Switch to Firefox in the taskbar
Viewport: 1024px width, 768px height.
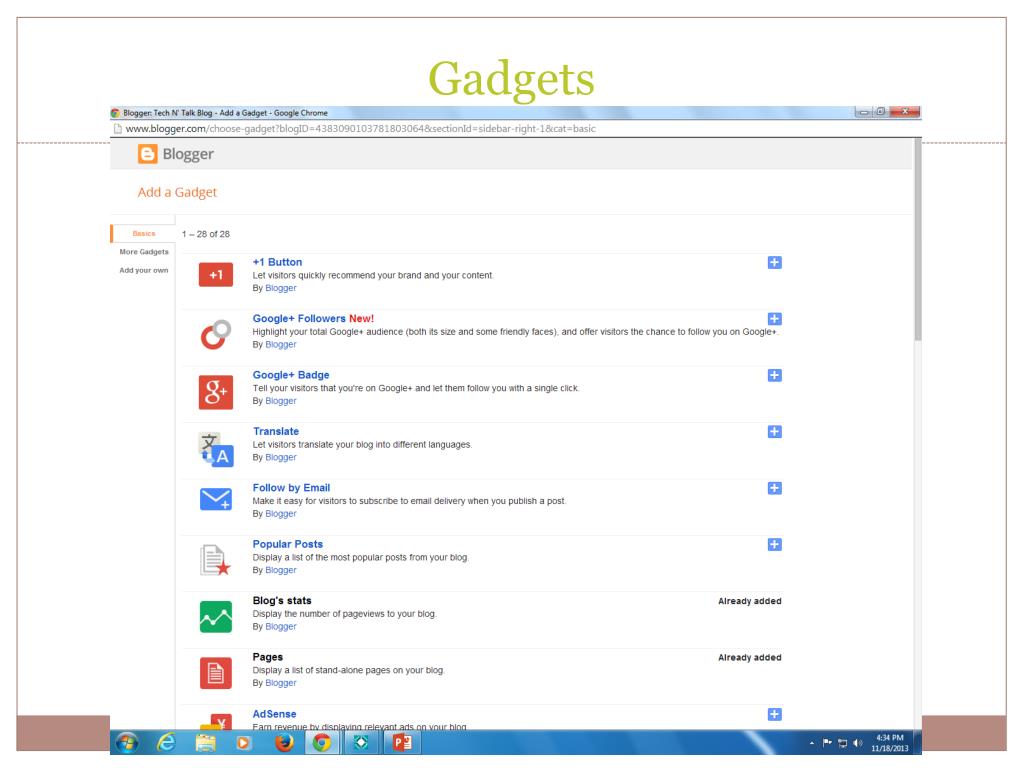[x=283, y=743]
